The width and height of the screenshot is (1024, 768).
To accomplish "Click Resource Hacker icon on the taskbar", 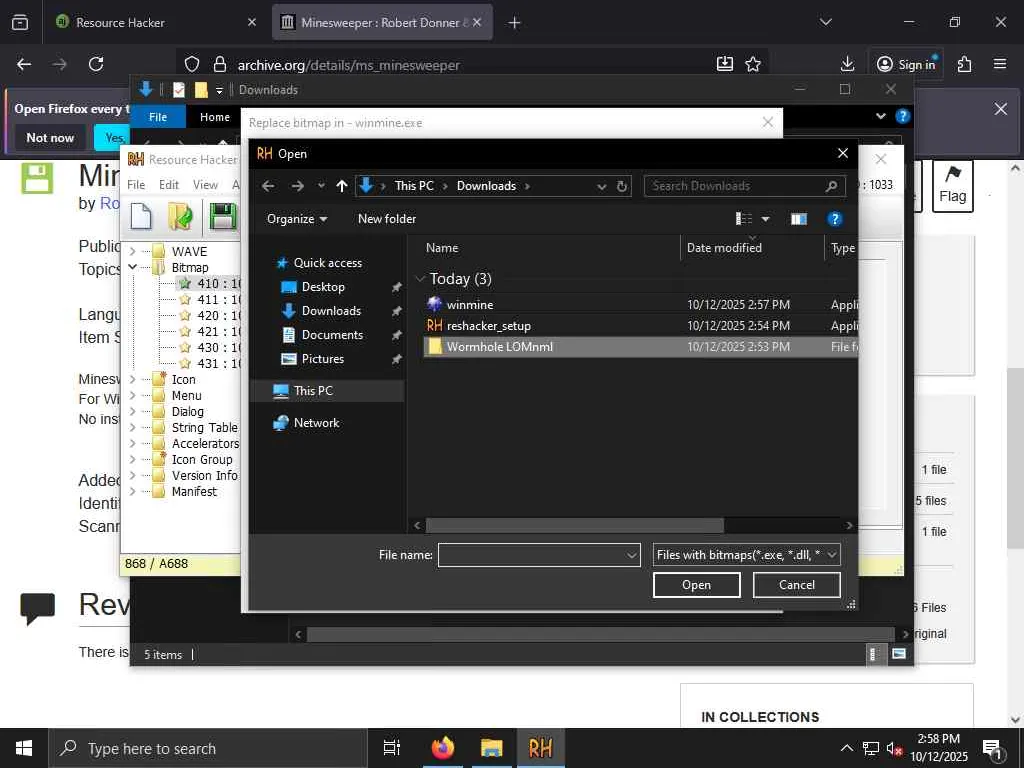I will tap(541, 748).
